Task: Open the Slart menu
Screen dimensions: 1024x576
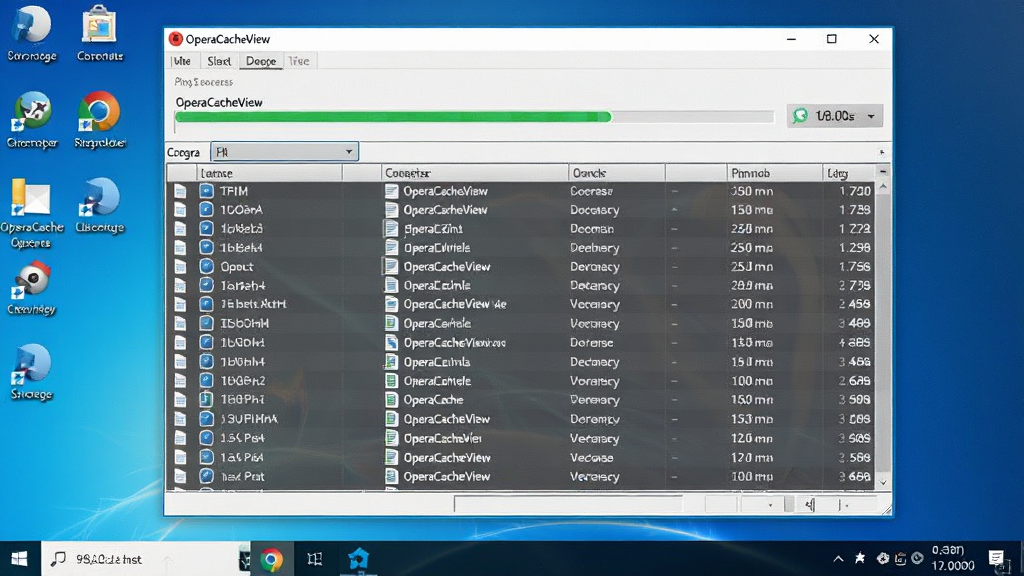Action: pos(219,61)
